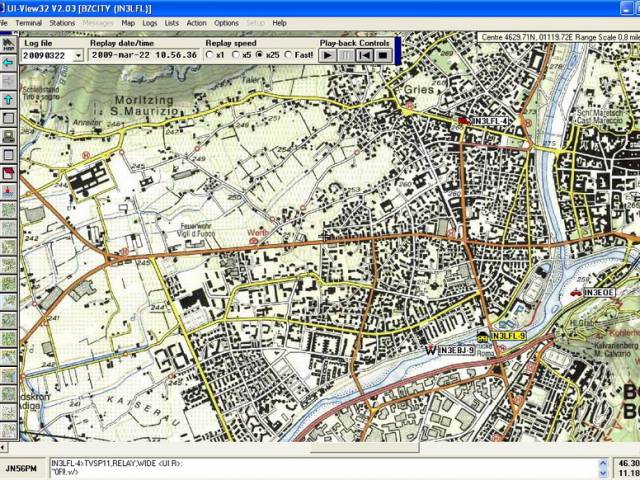640x480 pixels.
Task: Click the IN3EDE station label
Action: (x=599, y=292)
